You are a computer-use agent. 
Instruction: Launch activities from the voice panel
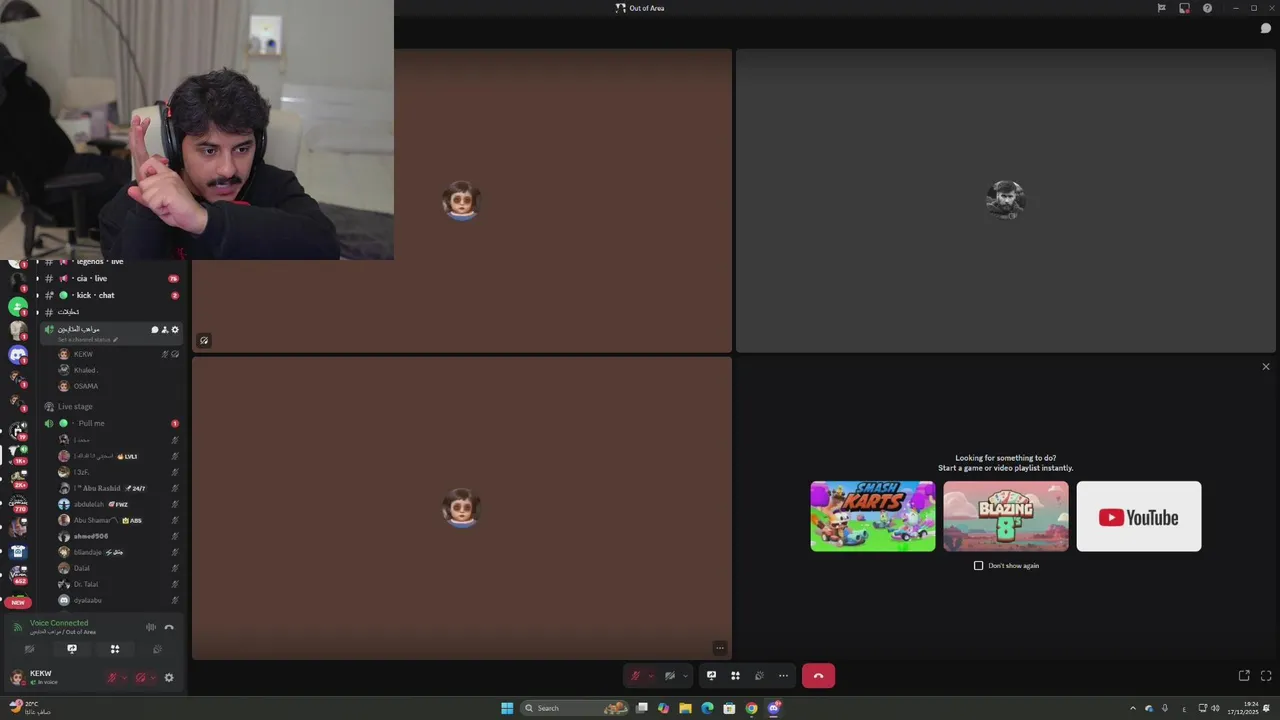coord(115,649)
